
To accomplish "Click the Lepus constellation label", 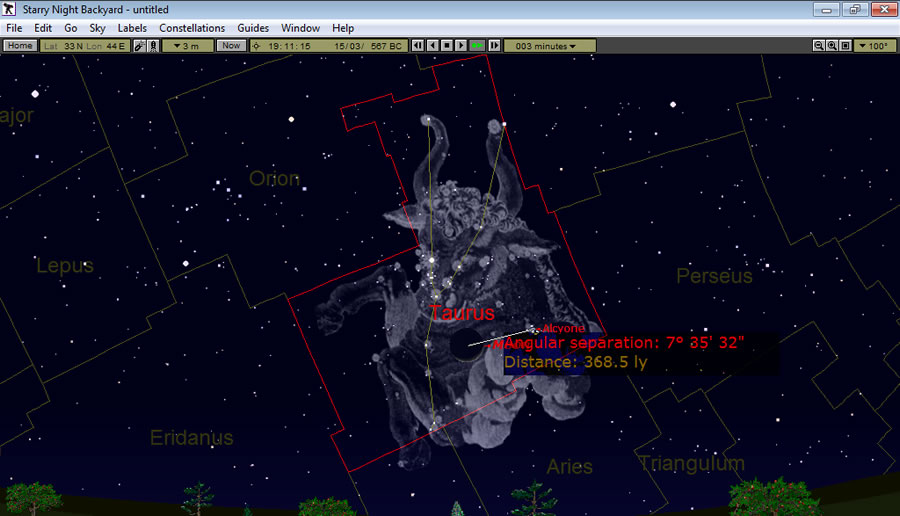I will tap(65, 266).
